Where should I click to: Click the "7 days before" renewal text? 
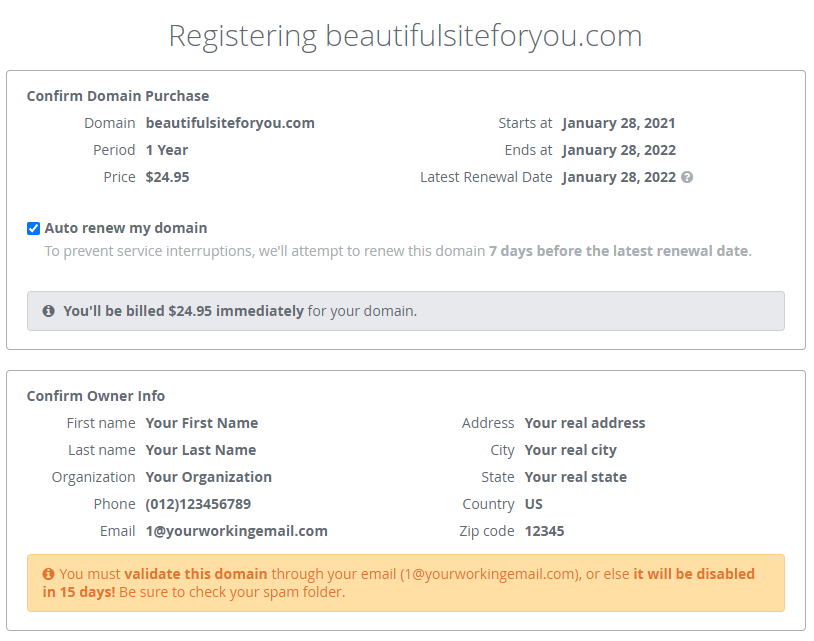pos(530,251)
